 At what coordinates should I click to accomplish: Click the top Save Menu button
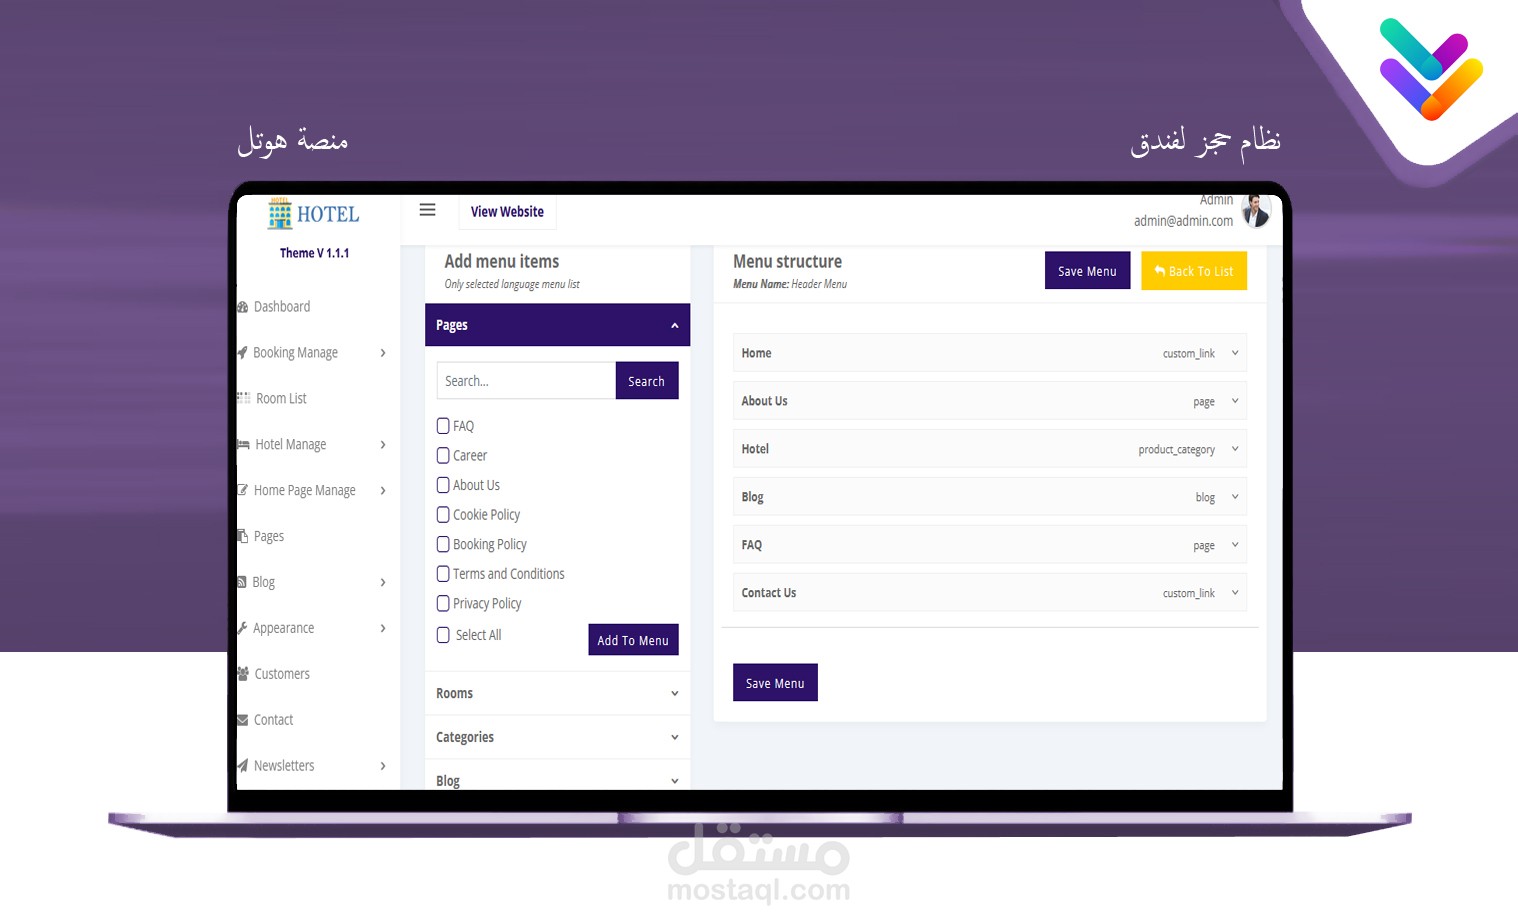click(x=1087, y=271)
